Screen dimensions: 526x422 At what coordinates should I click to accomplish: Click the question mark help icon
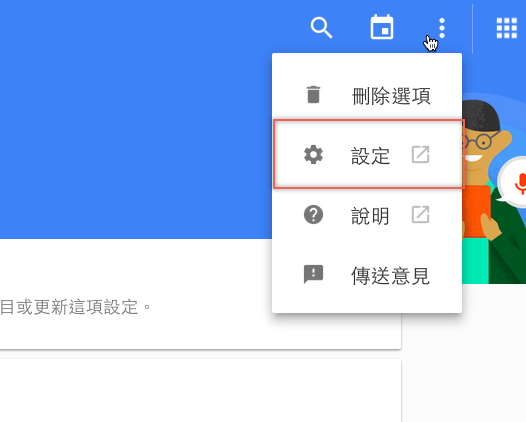(x=313, y=215)
